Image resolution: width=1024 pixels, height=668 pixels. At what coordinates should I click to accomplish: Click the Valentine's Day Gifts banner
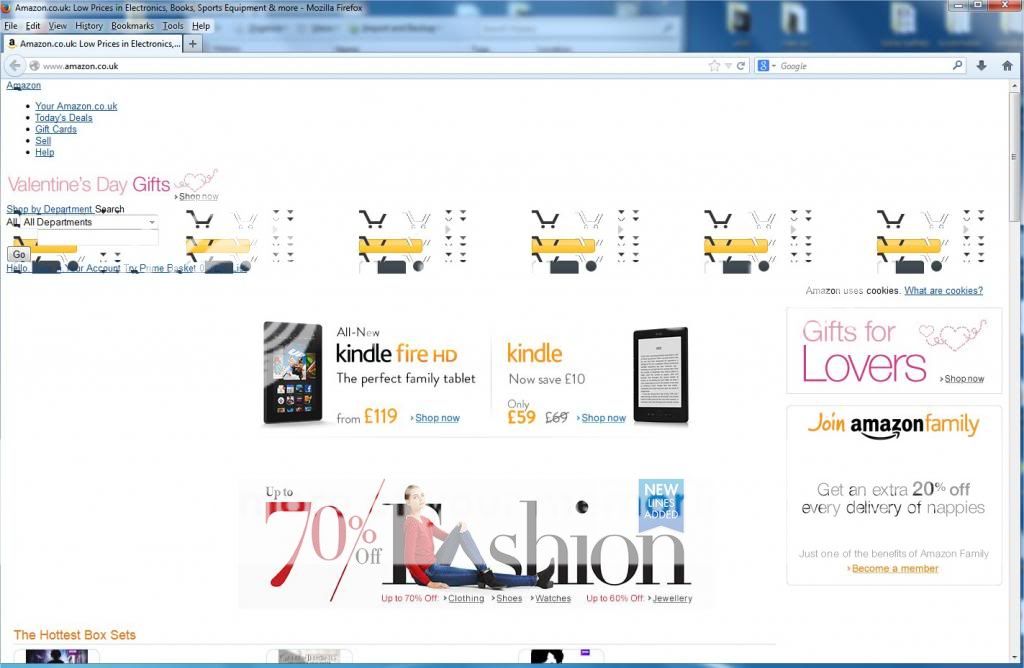(112, 184)
